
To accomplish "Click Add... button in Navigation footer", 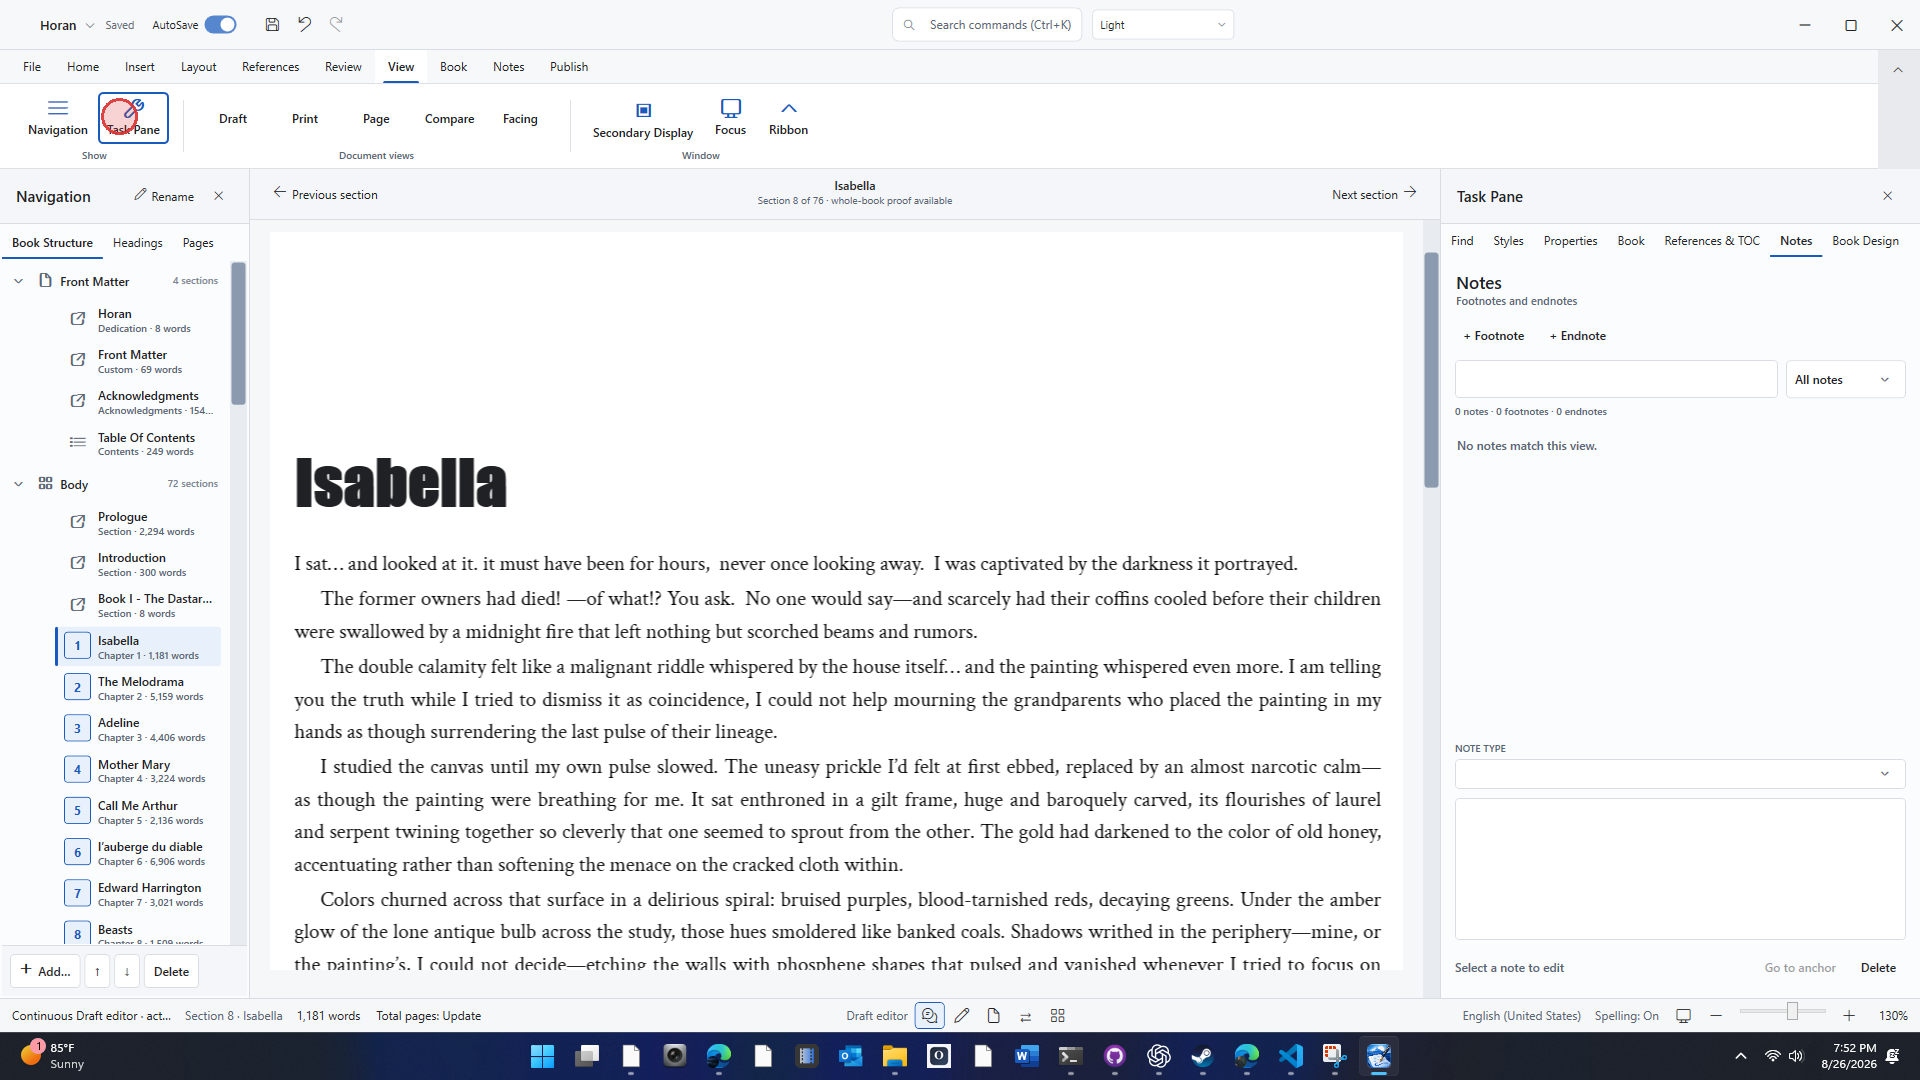I will click(x=45, y=971).
